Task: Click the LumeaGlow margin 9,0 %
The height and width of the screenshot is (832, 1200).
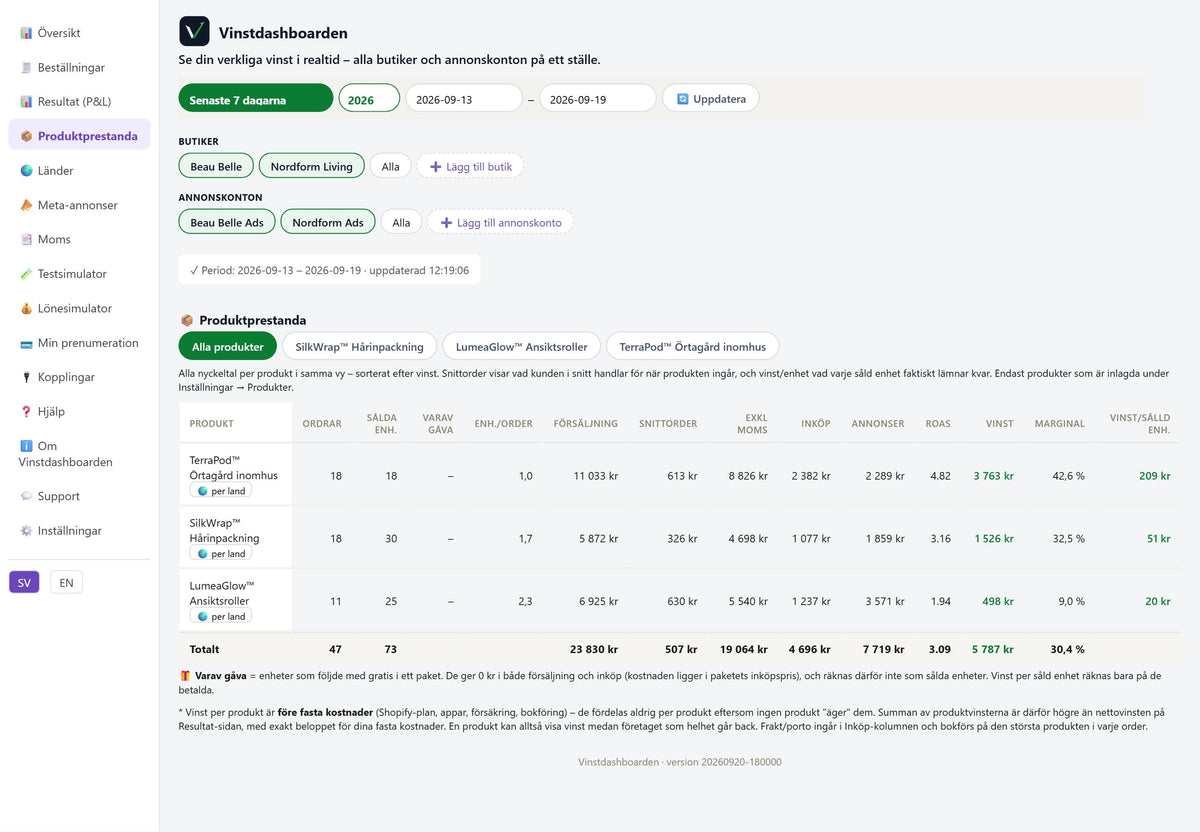Action: pyautogui.click(x=1071, y=602)
